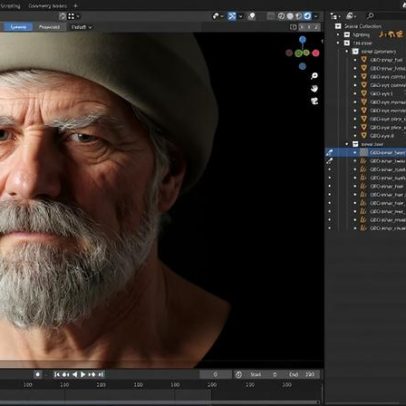
Task: Open the dropdown arrow beside the gizmo icon
Action: click(x=240, y=16)
